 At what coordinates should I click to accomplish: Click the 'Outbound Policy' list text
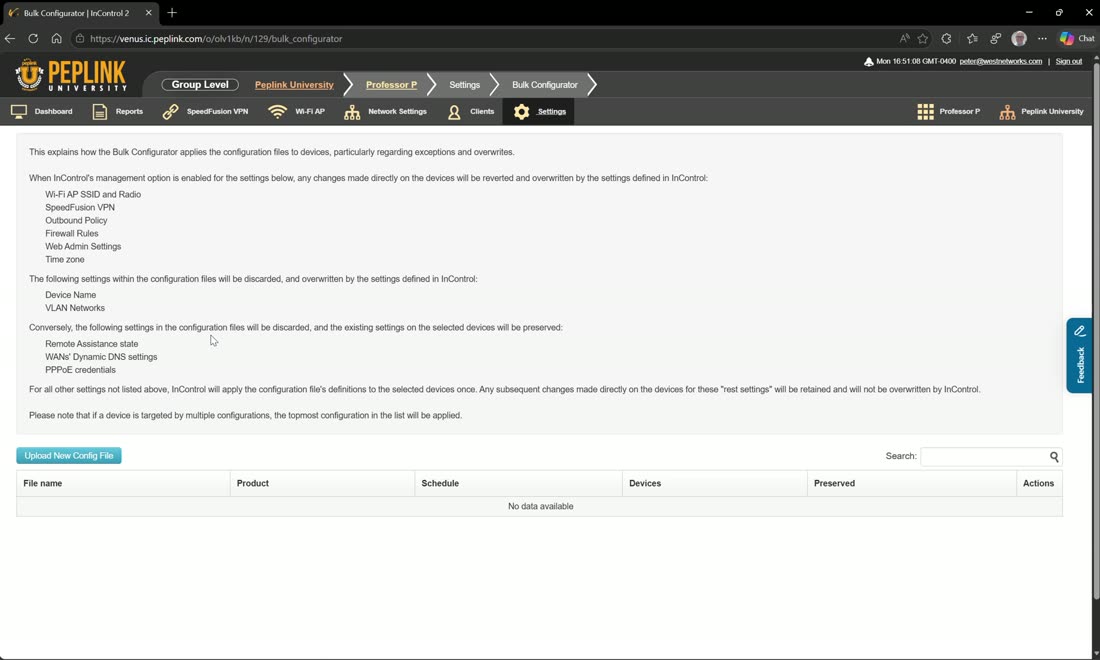pyautogui.click(x=76, y=220)
